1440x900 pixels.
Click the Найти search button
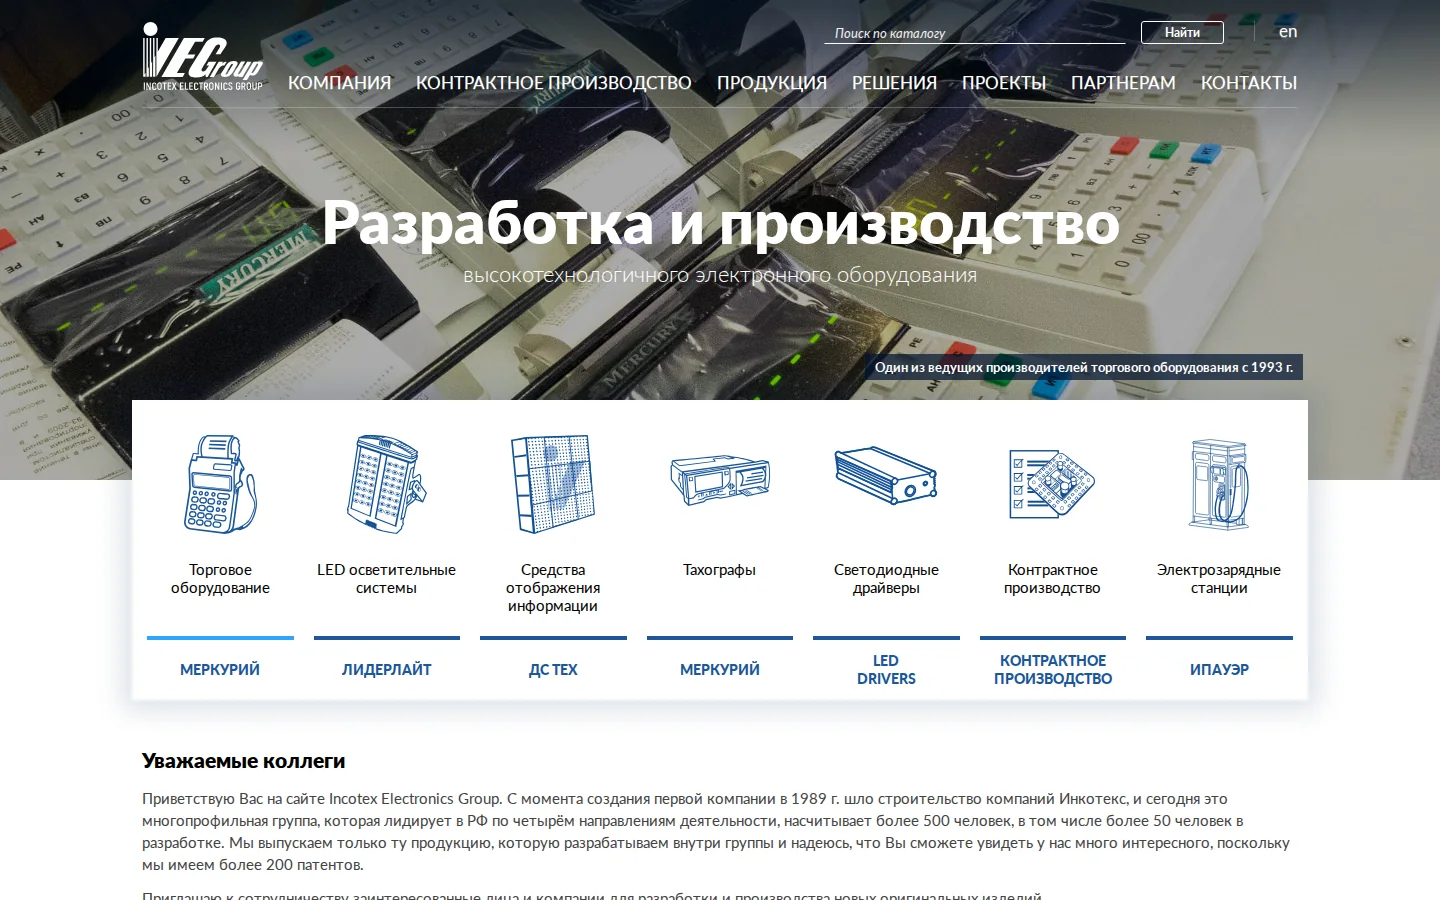(1182, 33)
